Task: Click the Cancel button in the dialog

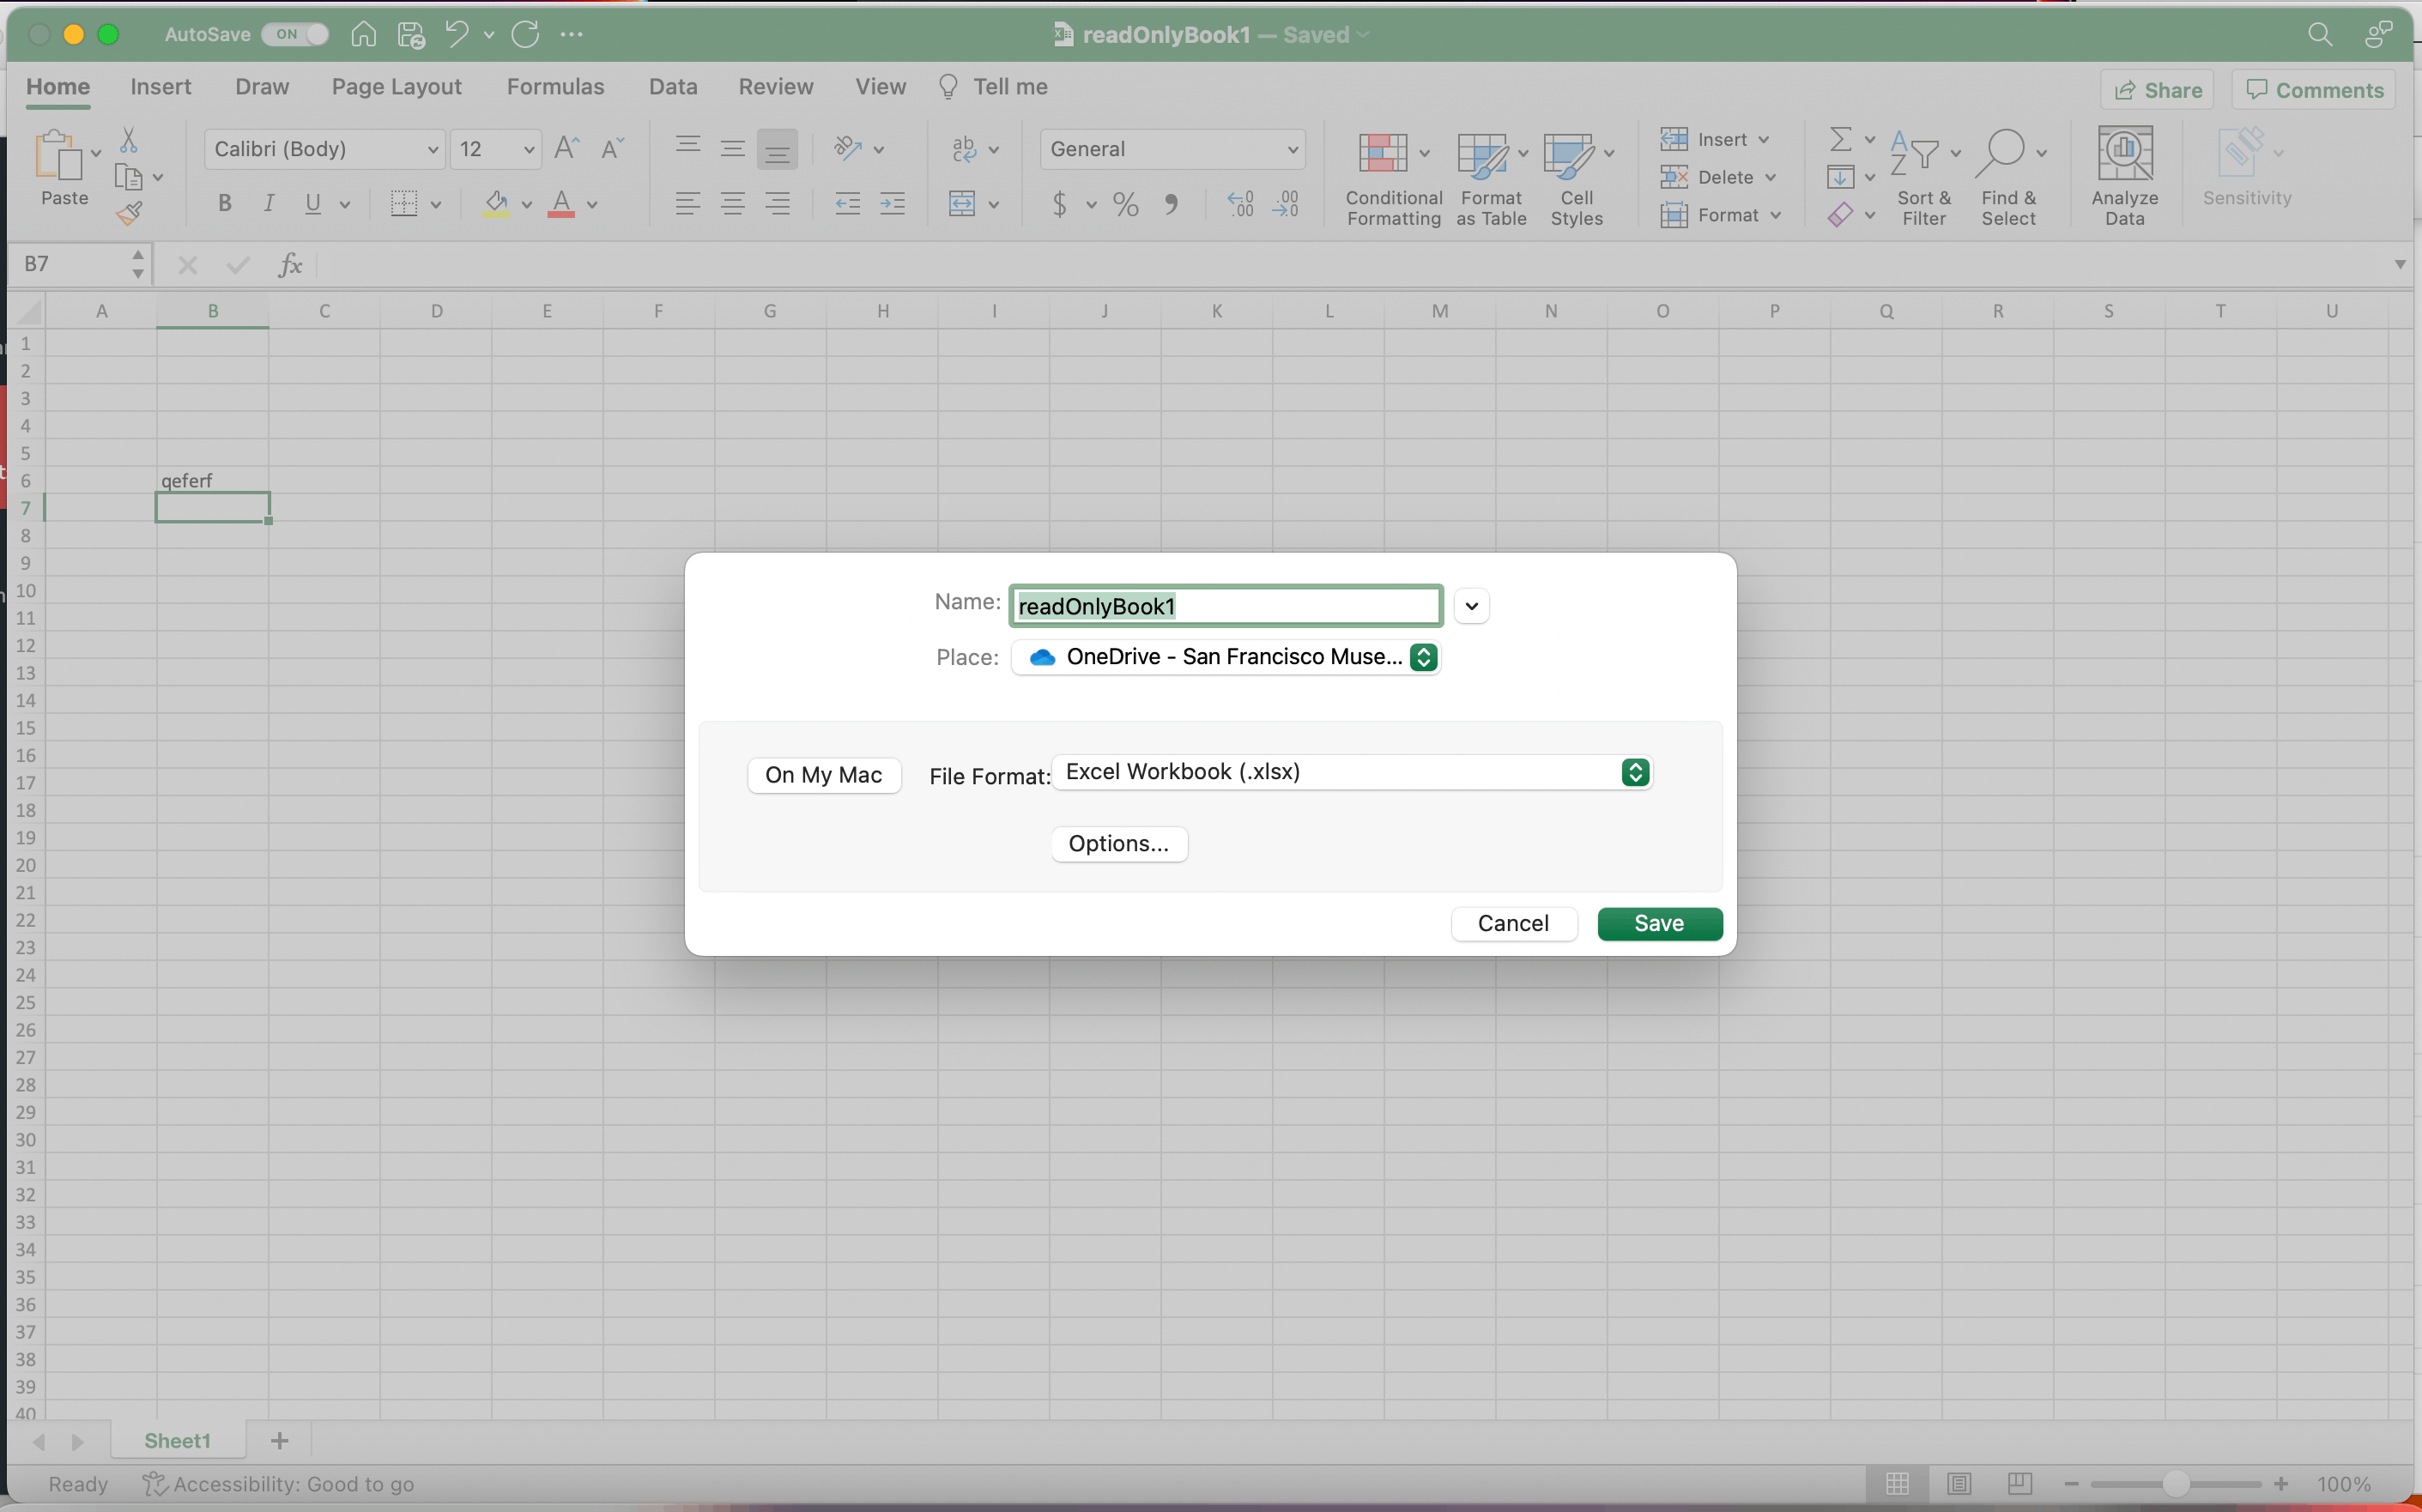Action: (1513, 923)
